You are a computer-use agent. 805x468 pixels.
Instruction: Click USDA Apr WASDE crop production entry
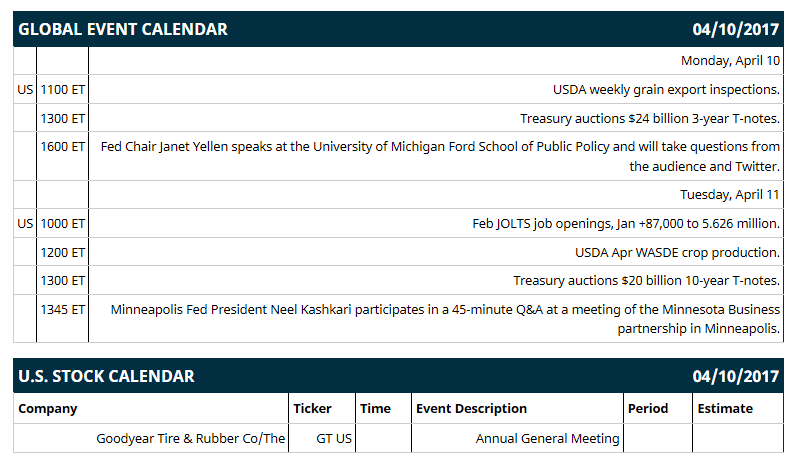[x=677, y=252]
